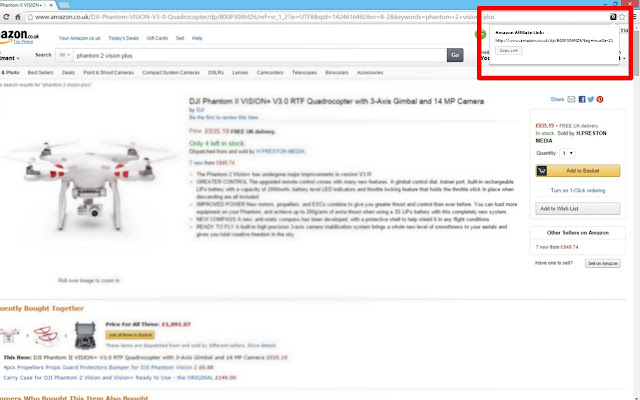Click the Go search button

click(x=455, y=55)
